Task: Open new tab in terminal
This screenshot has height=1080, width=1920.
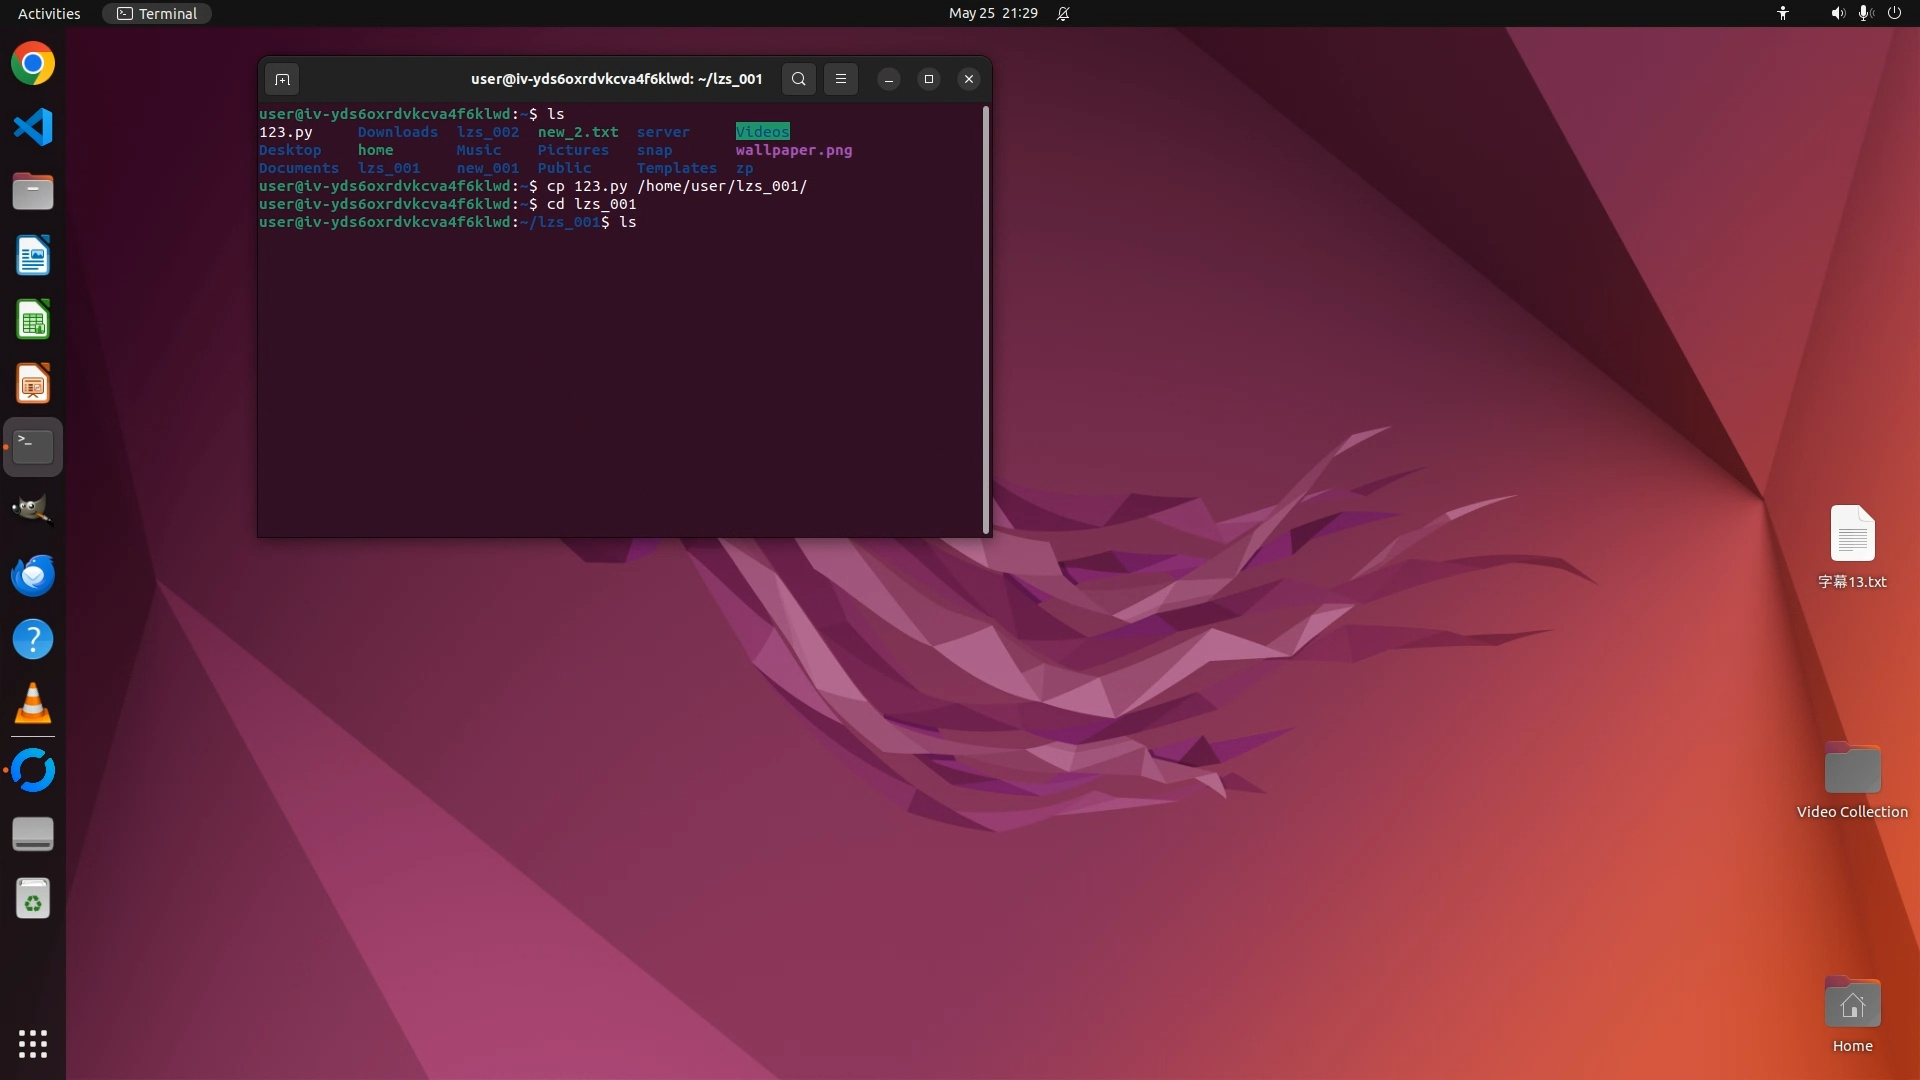Action: (282, 79)
